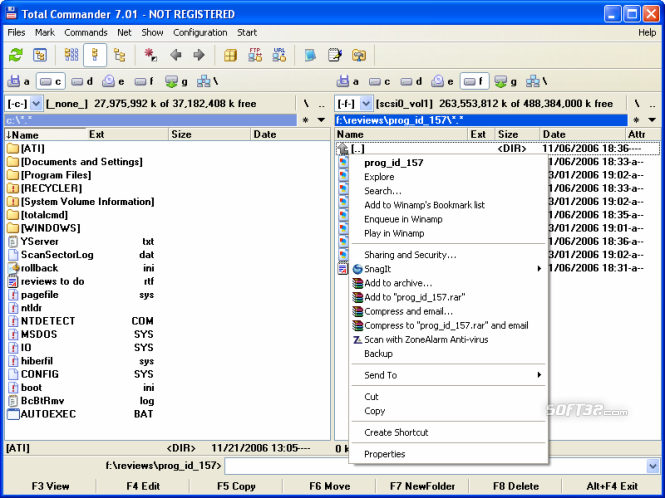Viewport: 665px width, 498px height.
Task: Open right panel favorites asterisk button
Action: (x=636, y=120)
